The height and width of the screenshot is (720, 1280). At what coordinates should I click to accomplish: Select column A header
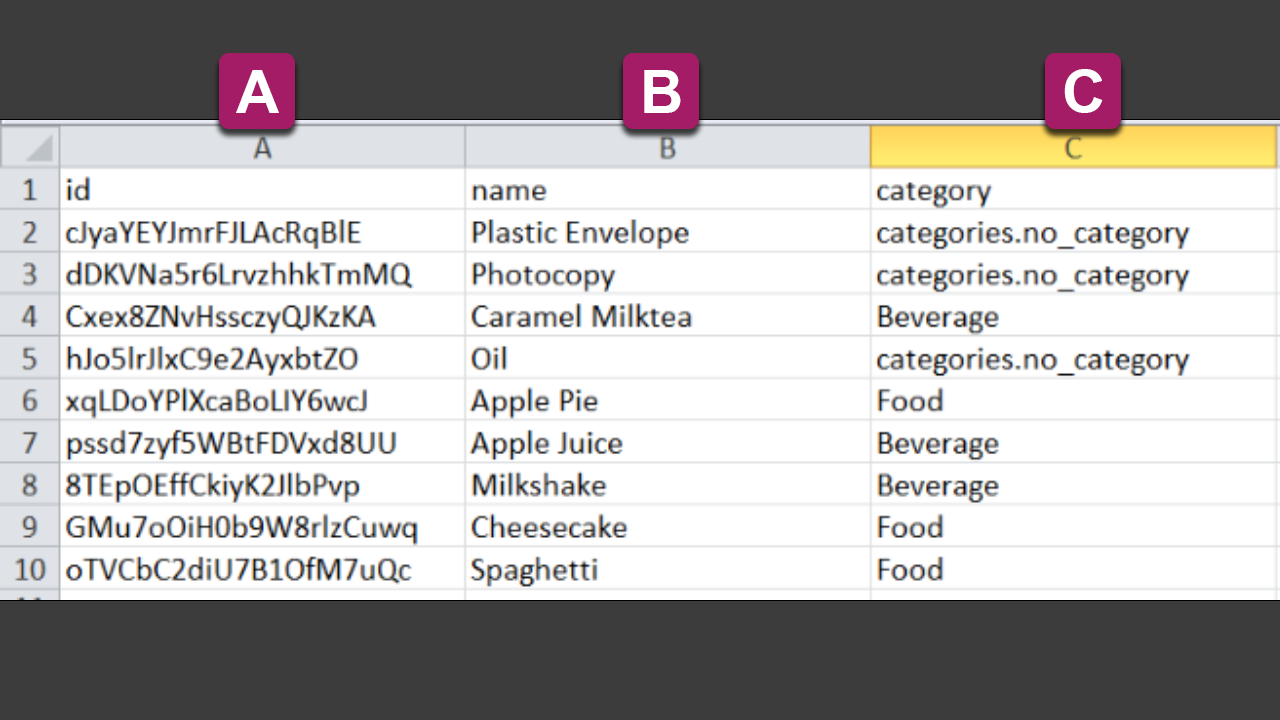pyautogui.click(x=262, y=147)
